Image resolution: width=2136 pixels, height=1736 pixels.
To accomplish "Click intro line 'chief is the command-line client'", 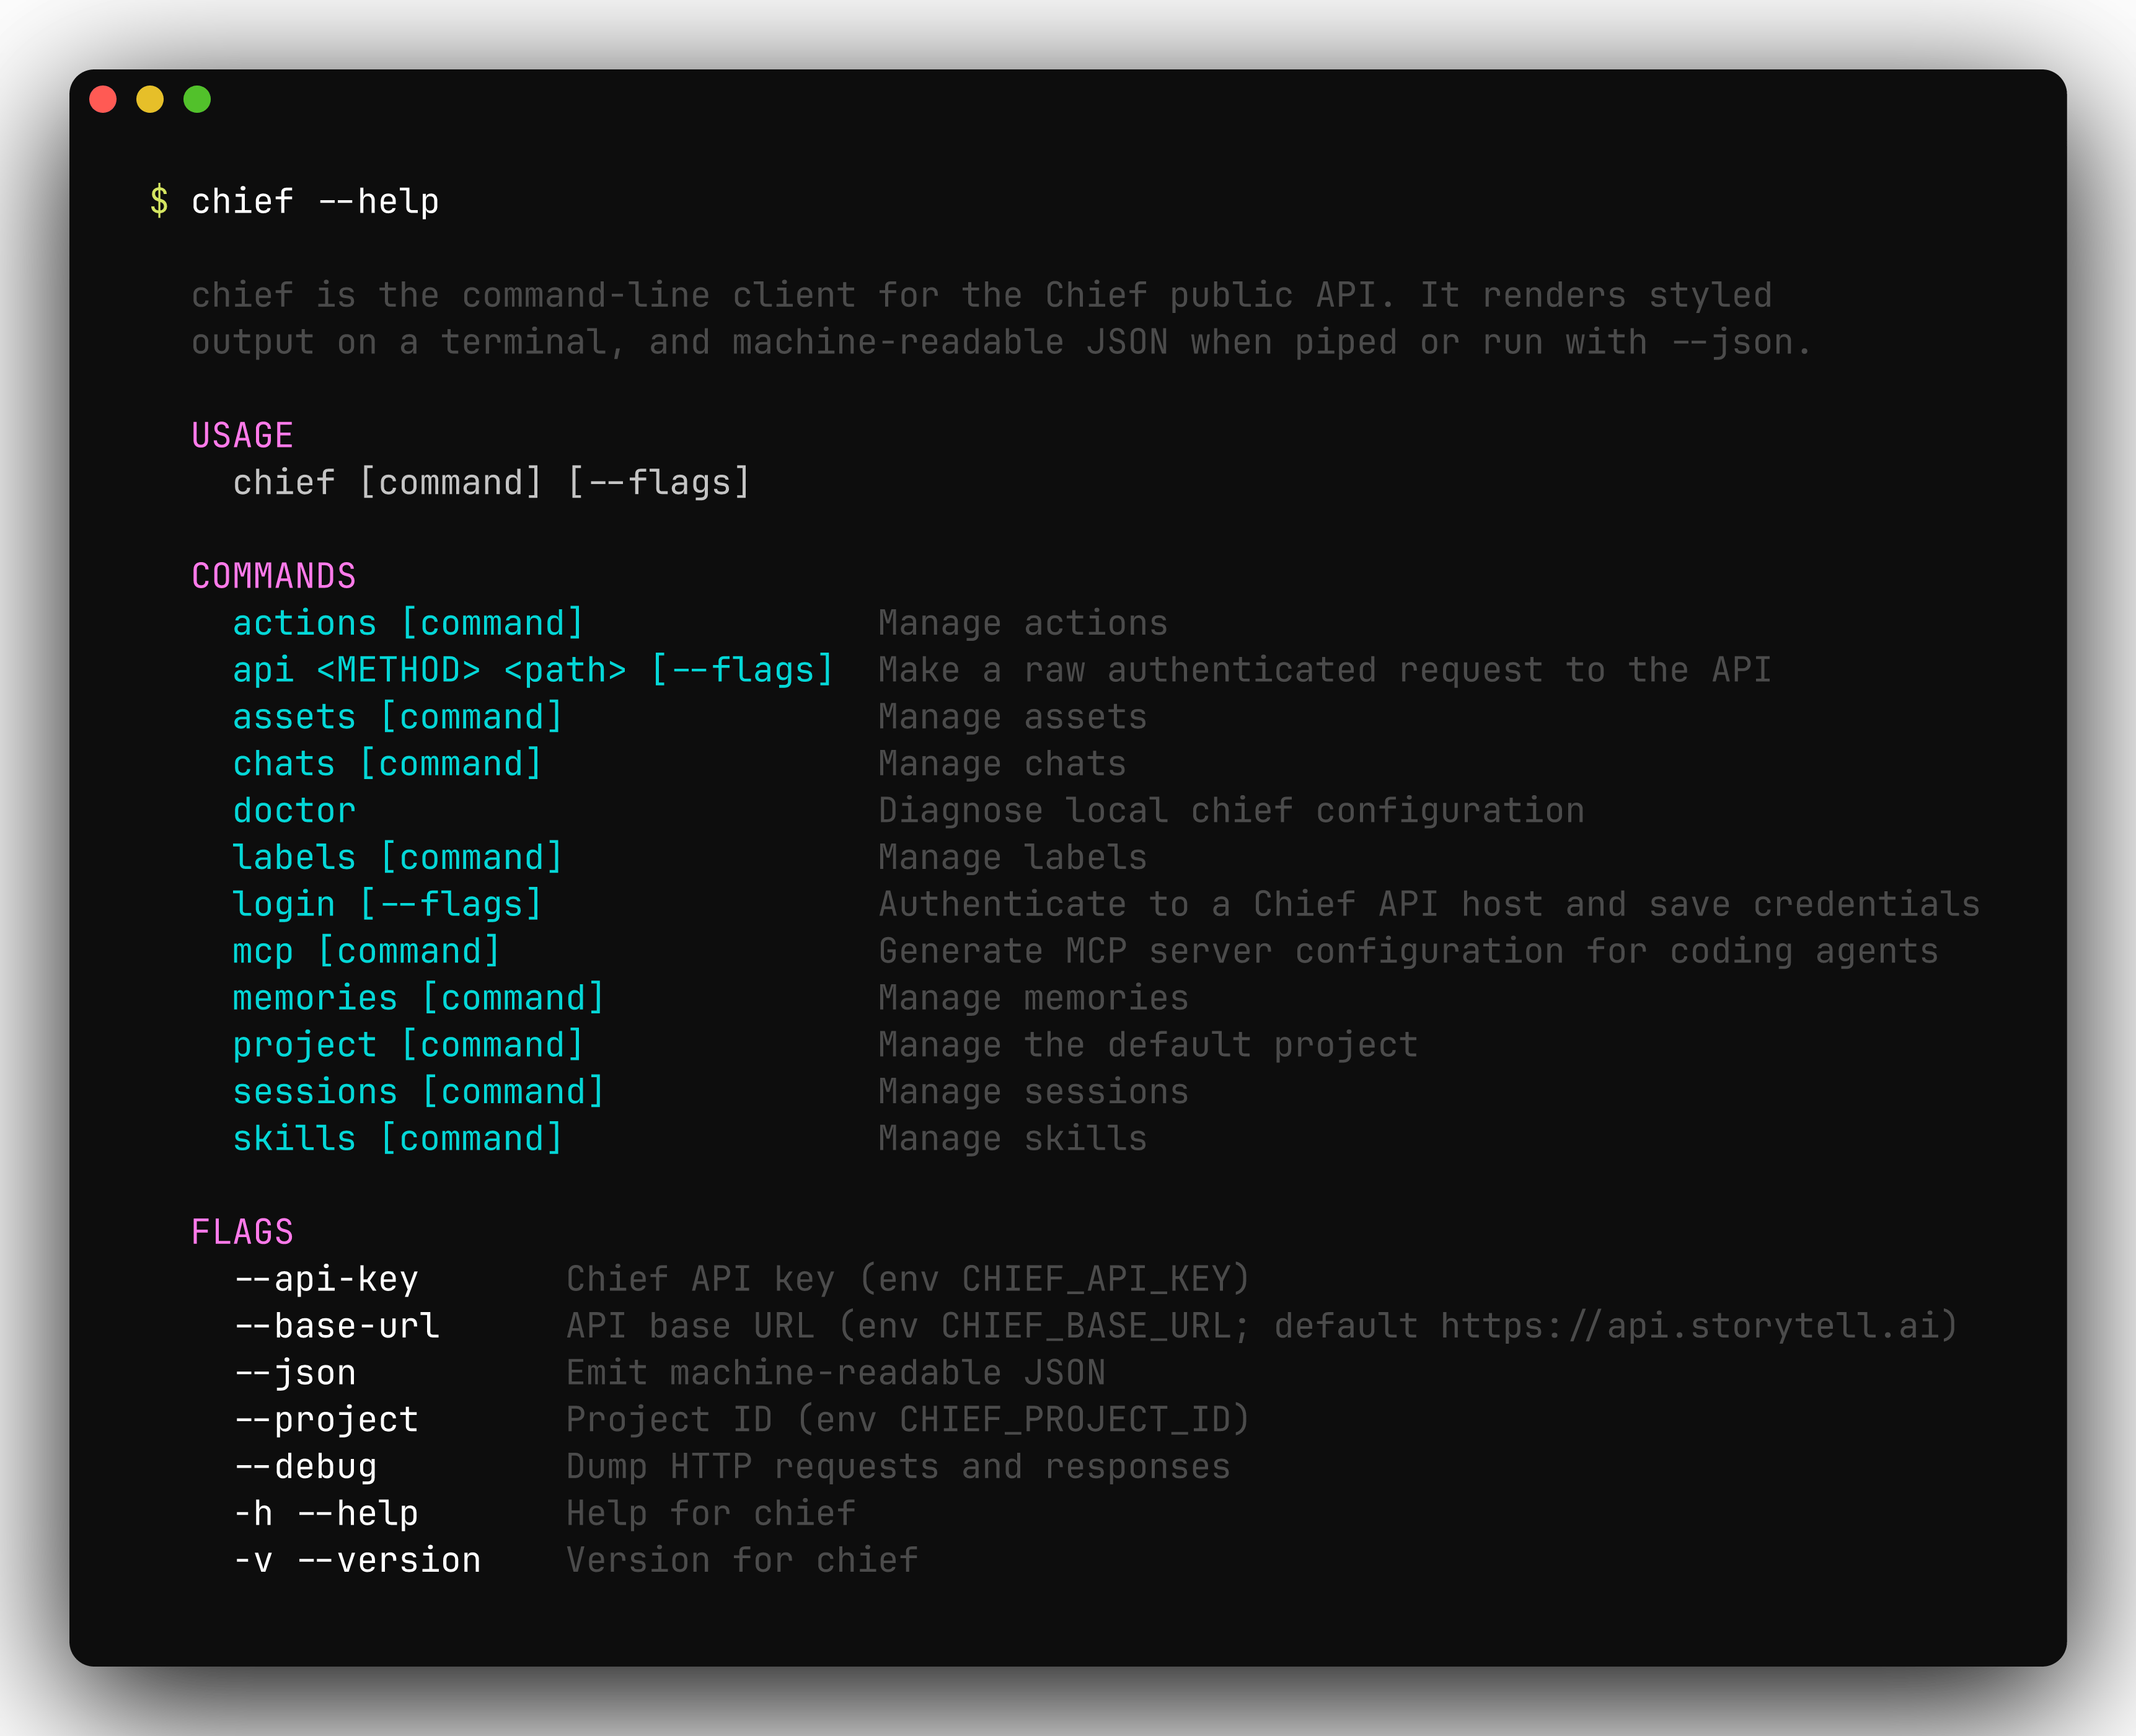I will (x=981, y=295).
